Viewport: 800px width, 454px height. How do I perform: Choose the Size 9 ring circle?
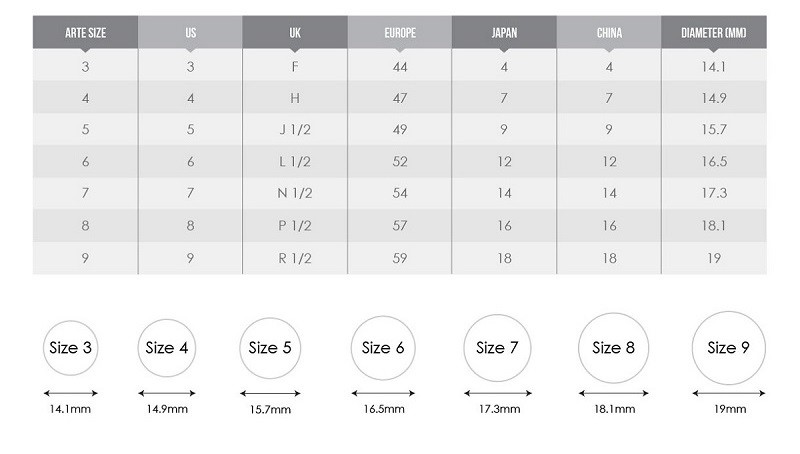(x=729, y=348)
